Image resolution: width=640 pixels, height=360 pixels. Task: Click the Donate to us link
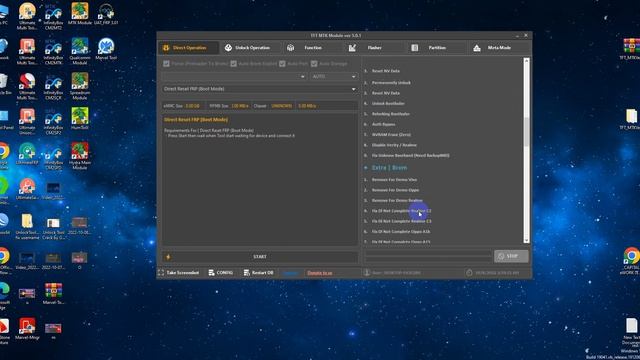pos(320,273)
